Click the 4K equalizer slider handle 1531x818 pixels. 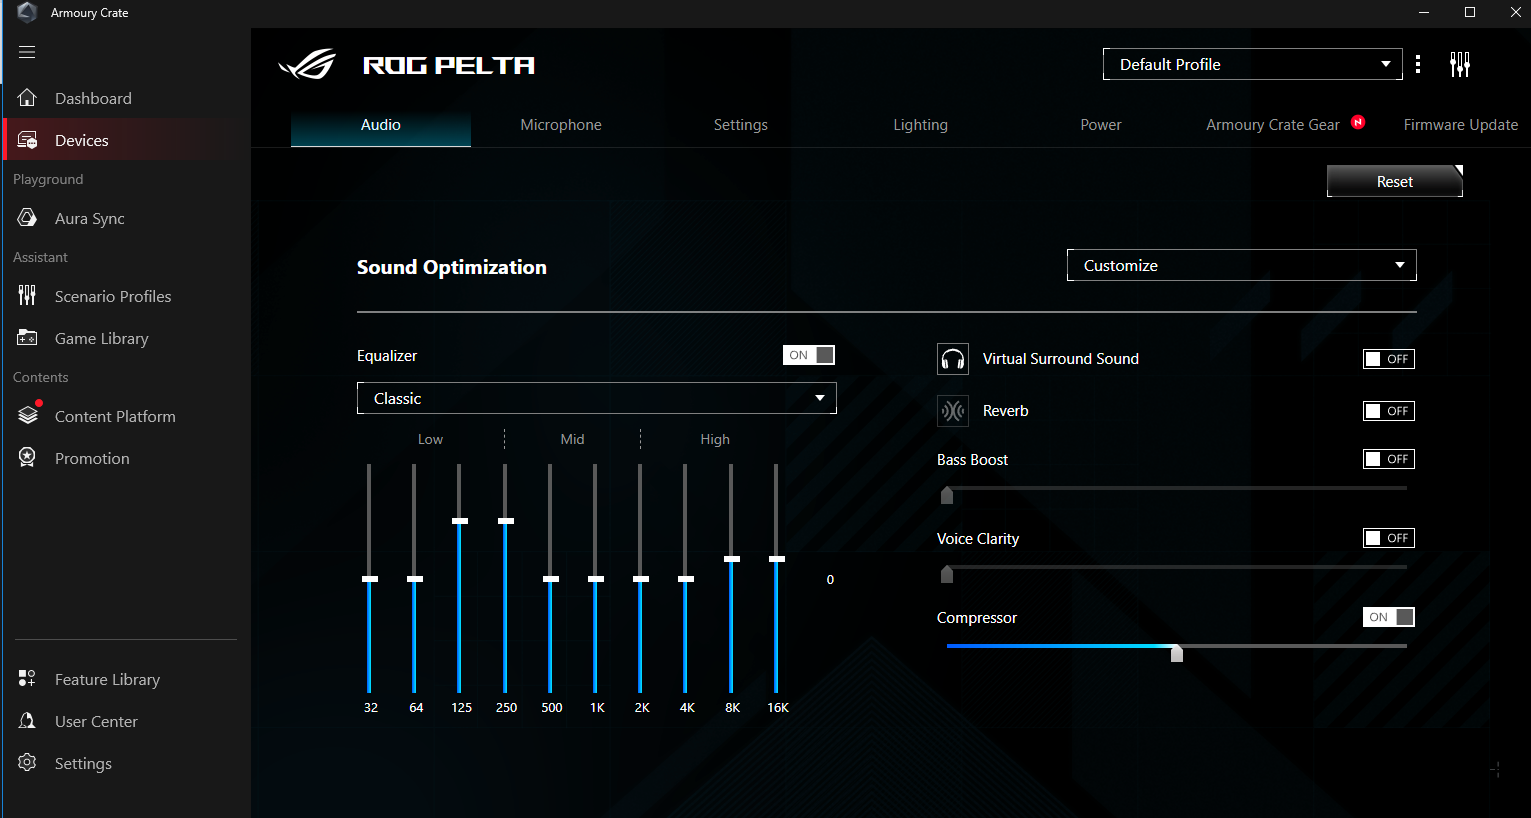click(x=686, y=579)
